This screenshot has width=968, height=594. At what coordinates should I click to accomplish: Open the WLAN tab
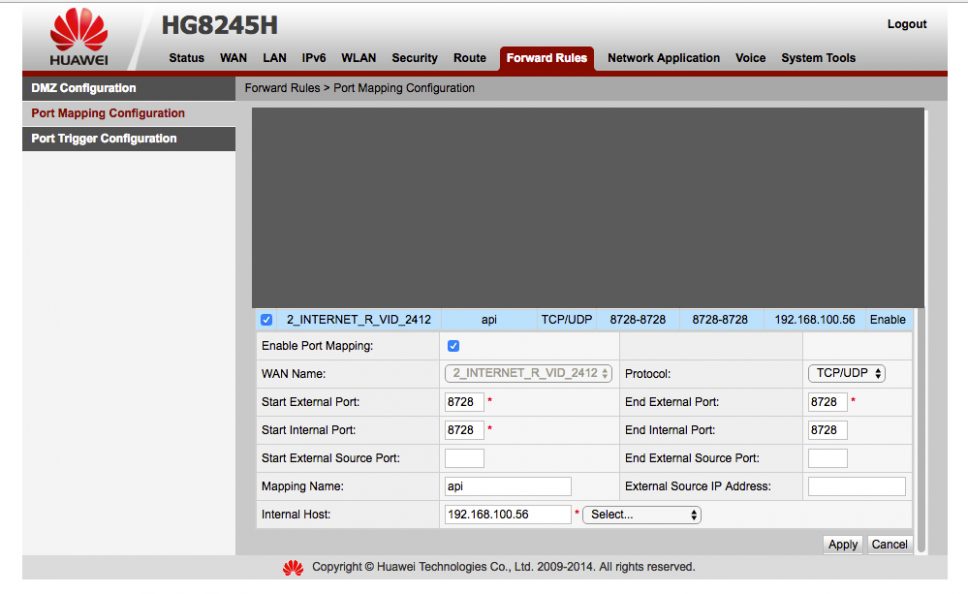click(358, 58)
